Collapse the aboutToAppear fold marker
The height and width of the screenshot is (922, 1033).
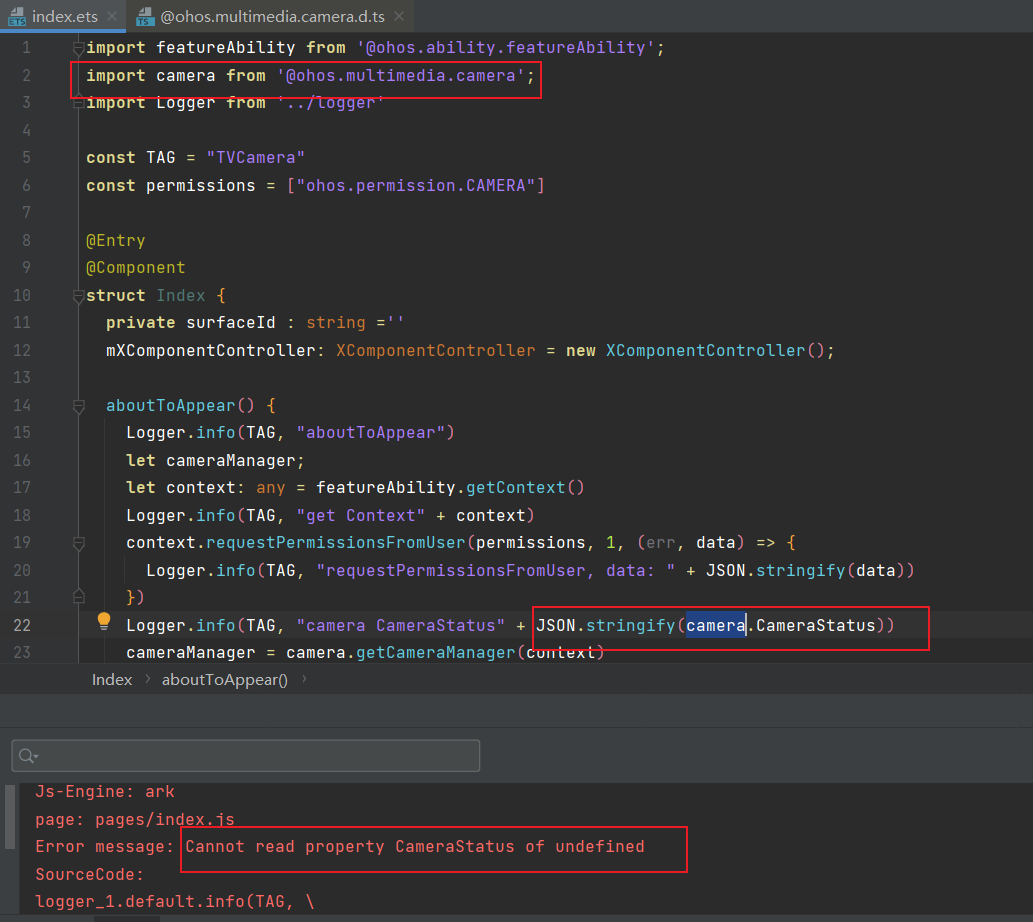pos(78,406)
